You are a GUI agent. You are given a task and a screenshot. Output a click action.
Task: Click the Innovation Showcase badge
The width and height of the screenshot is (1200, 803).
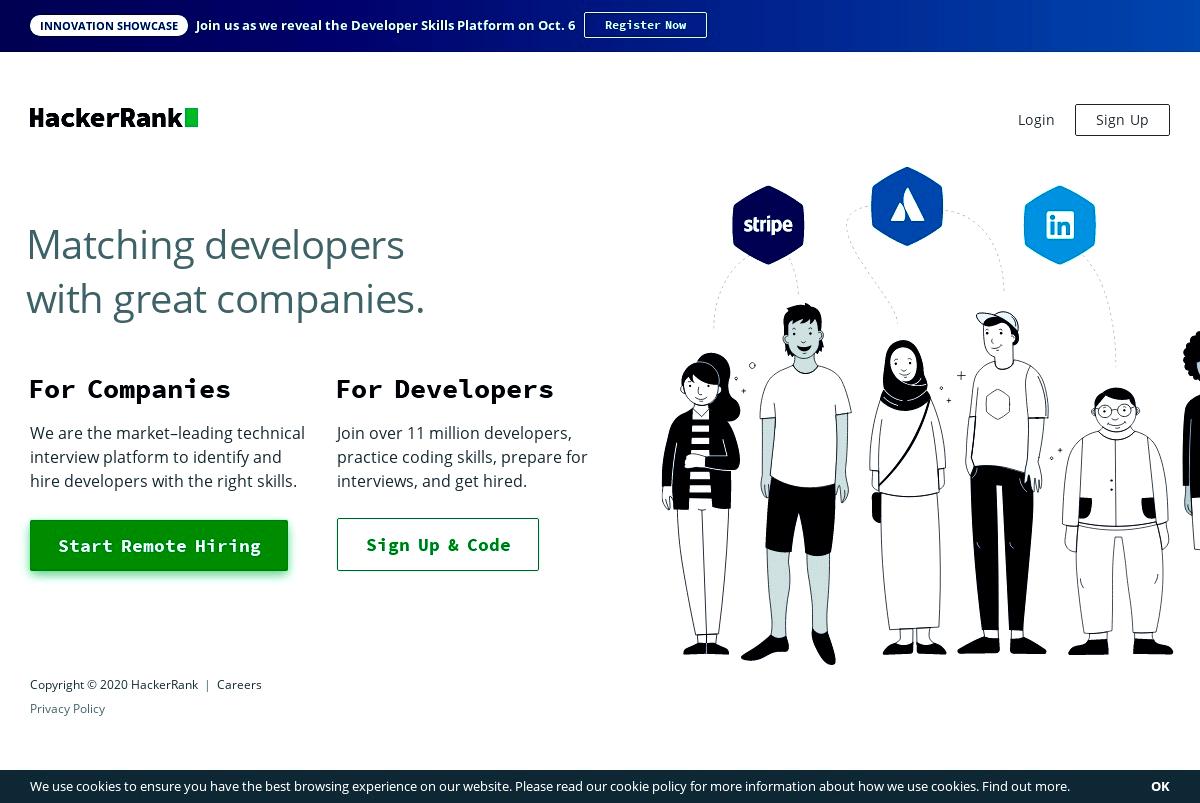pyautogui.click(x=109, y=26)
